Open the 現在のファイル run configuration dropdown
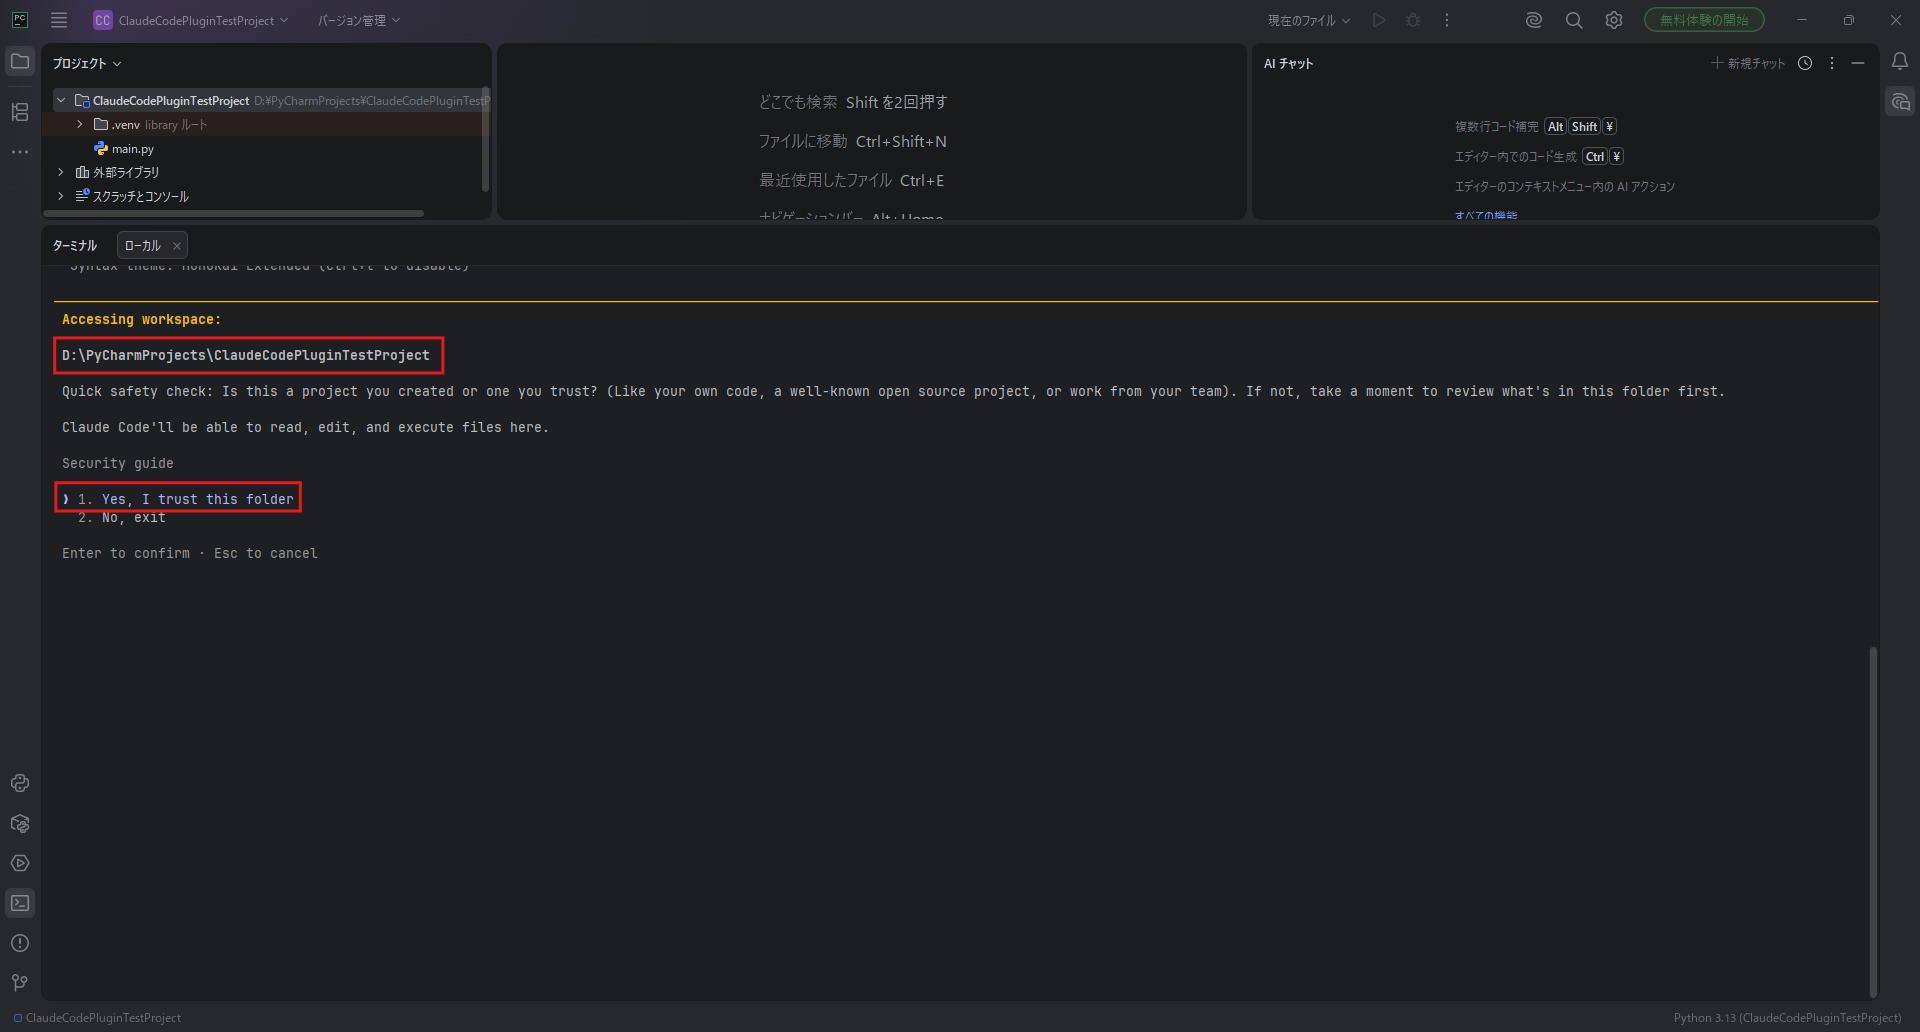The width and height of the screenshot is (1920, 1032). (1308, 20)
